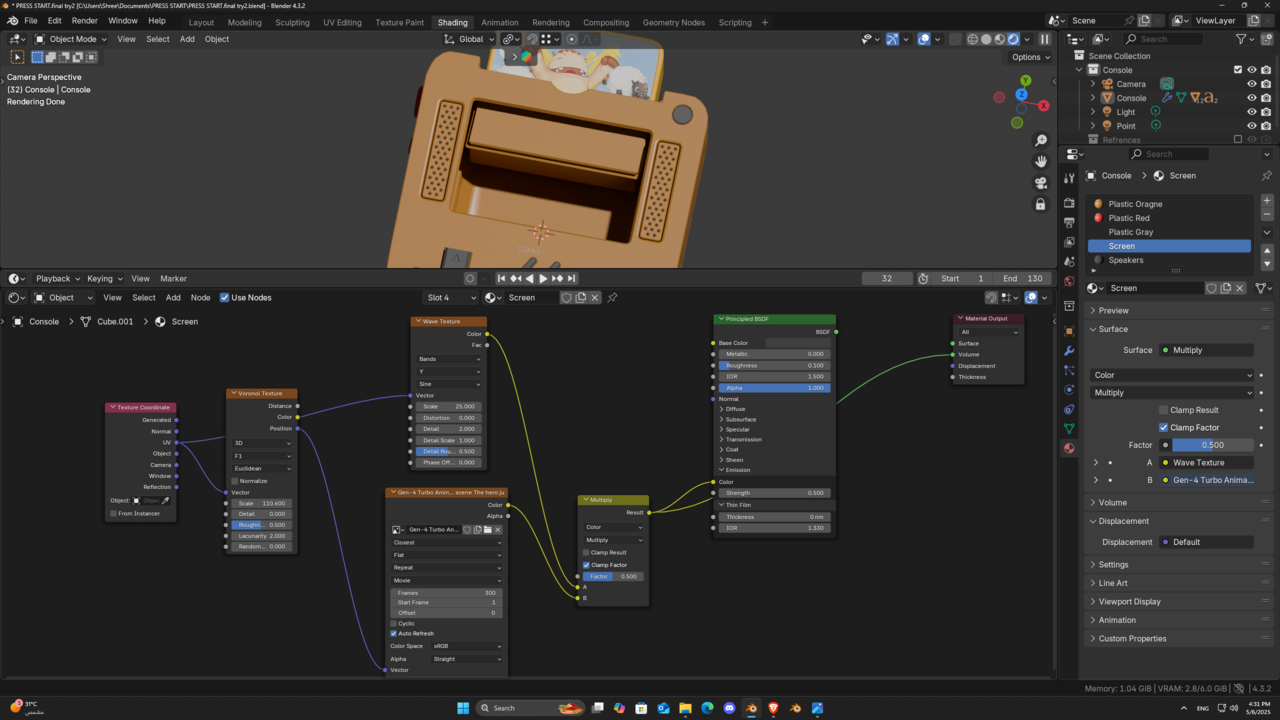
Task: Click the magnifier zoom icon in viewport sidebar
Action: click(x=1041, y=139)
